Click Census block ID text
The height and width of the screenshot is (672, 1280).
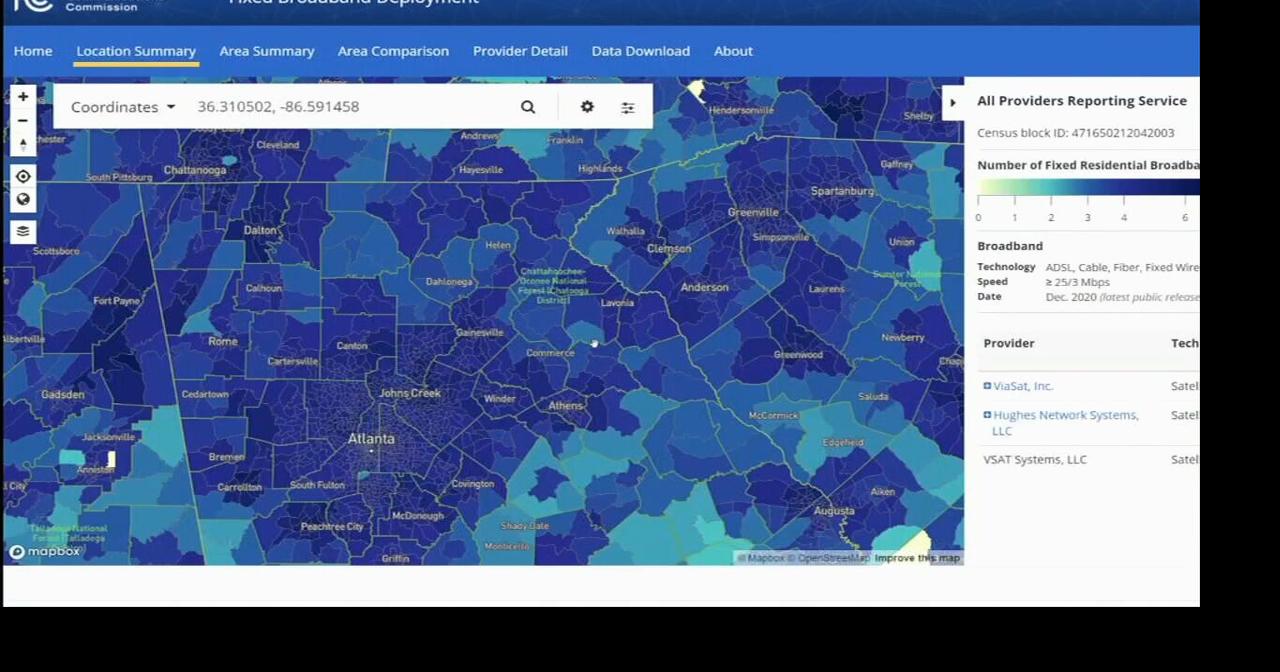[x=1076, y=133]
